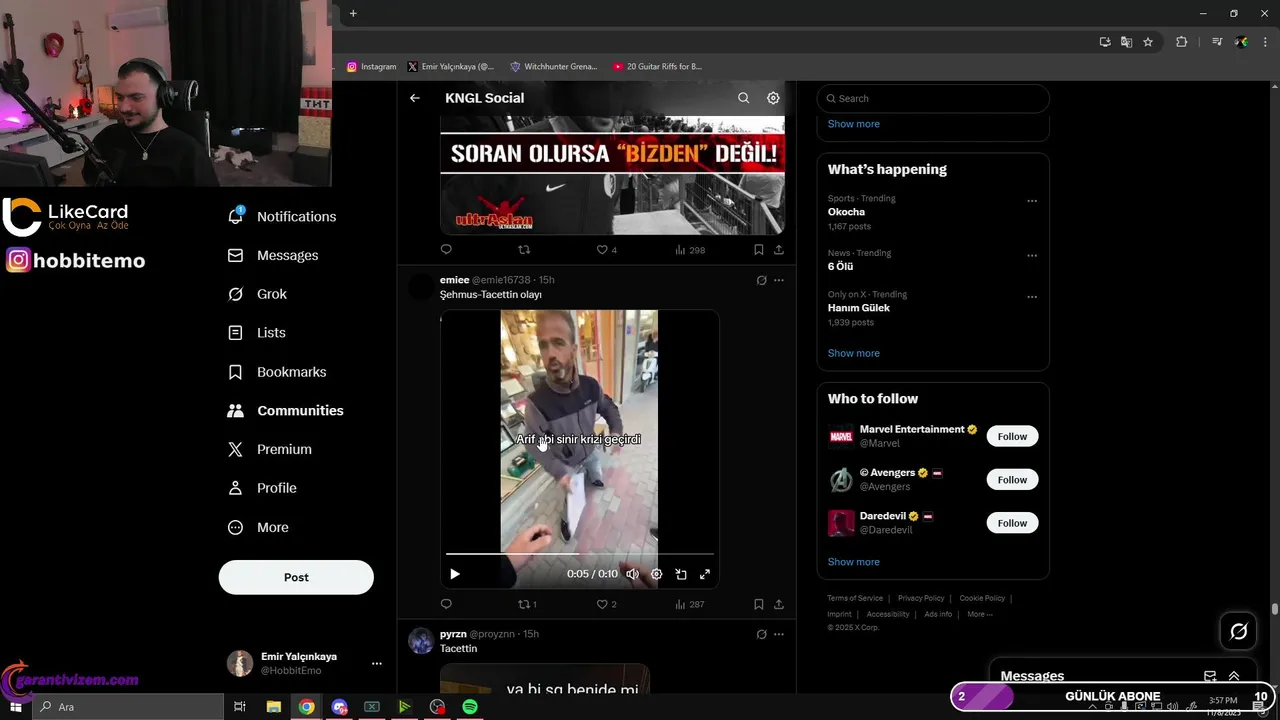Viewport: 1280px width, 720px height.
Task: Open the 20 Guitar Riffs bookmark
Action: pyautogui.click(x=657, y=67)
